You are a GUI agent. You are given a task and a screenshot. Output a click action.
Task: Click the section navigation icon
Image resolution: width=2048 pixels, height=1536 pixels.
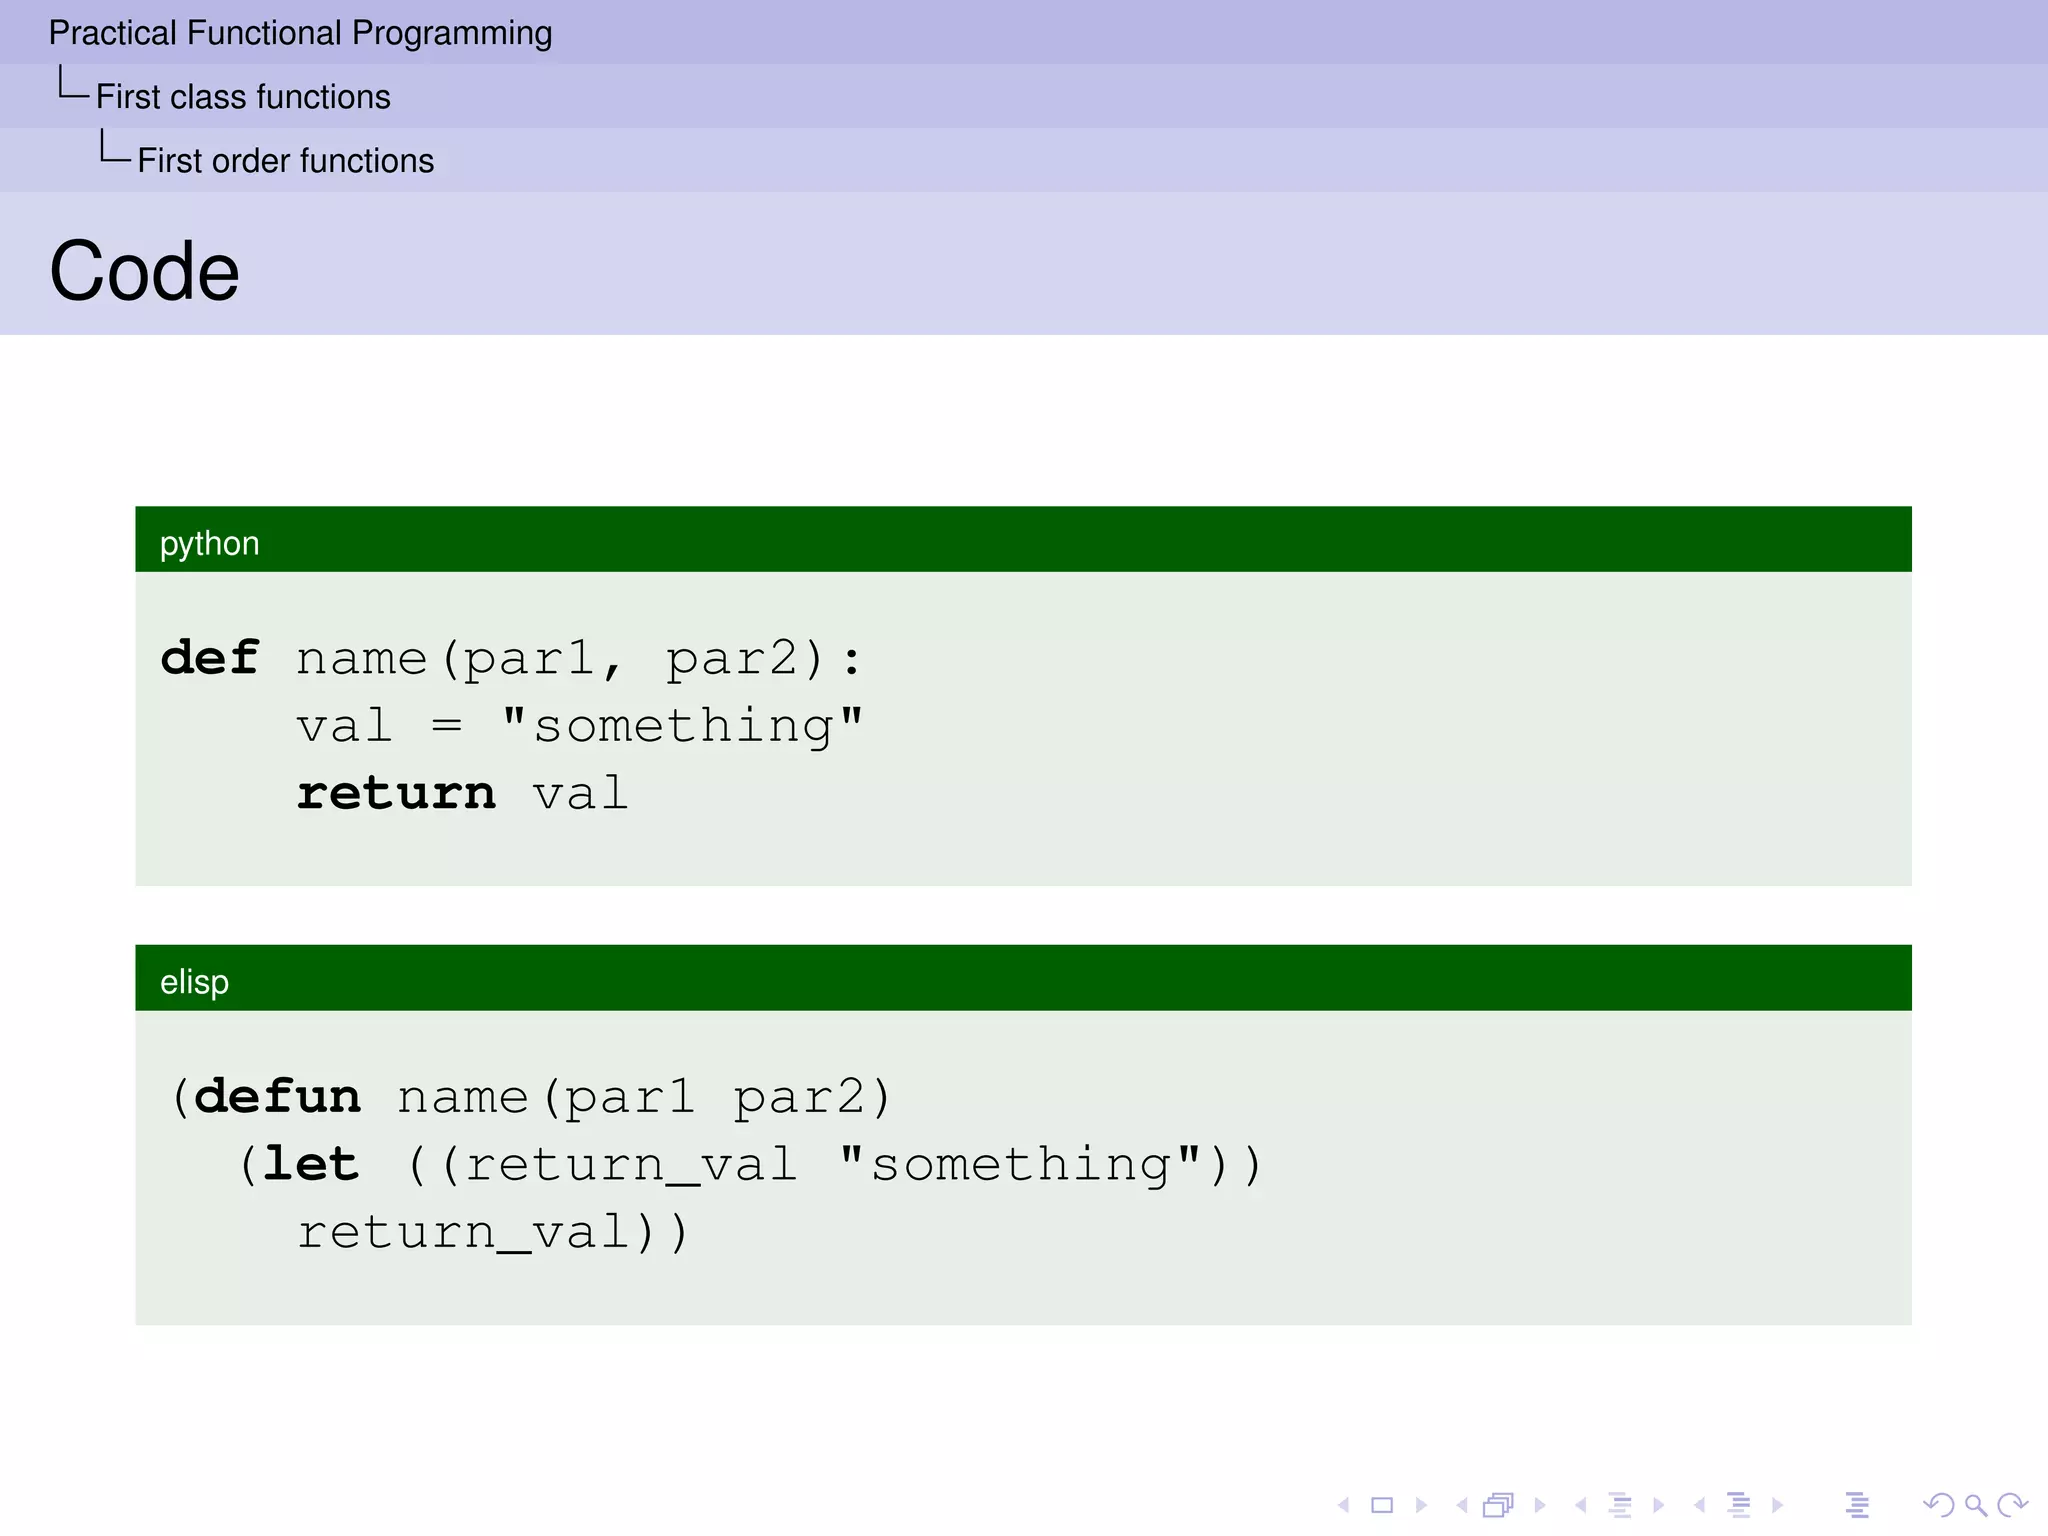tap(1740, 1505)
